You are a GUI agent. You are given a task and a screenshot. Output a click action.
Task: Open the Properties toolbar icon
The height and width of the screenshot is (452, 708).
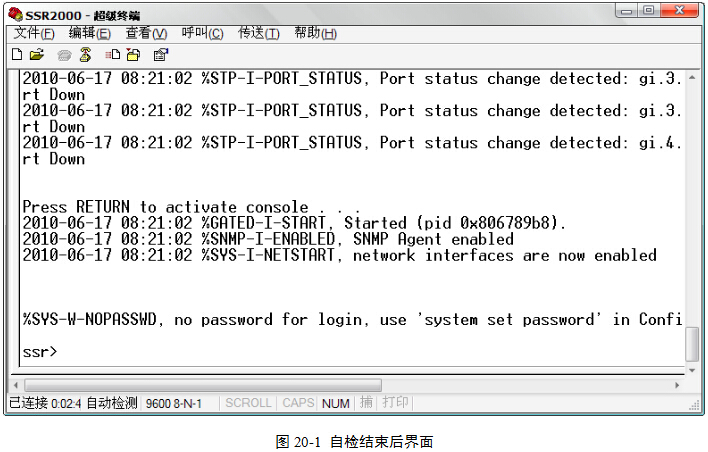160,55
